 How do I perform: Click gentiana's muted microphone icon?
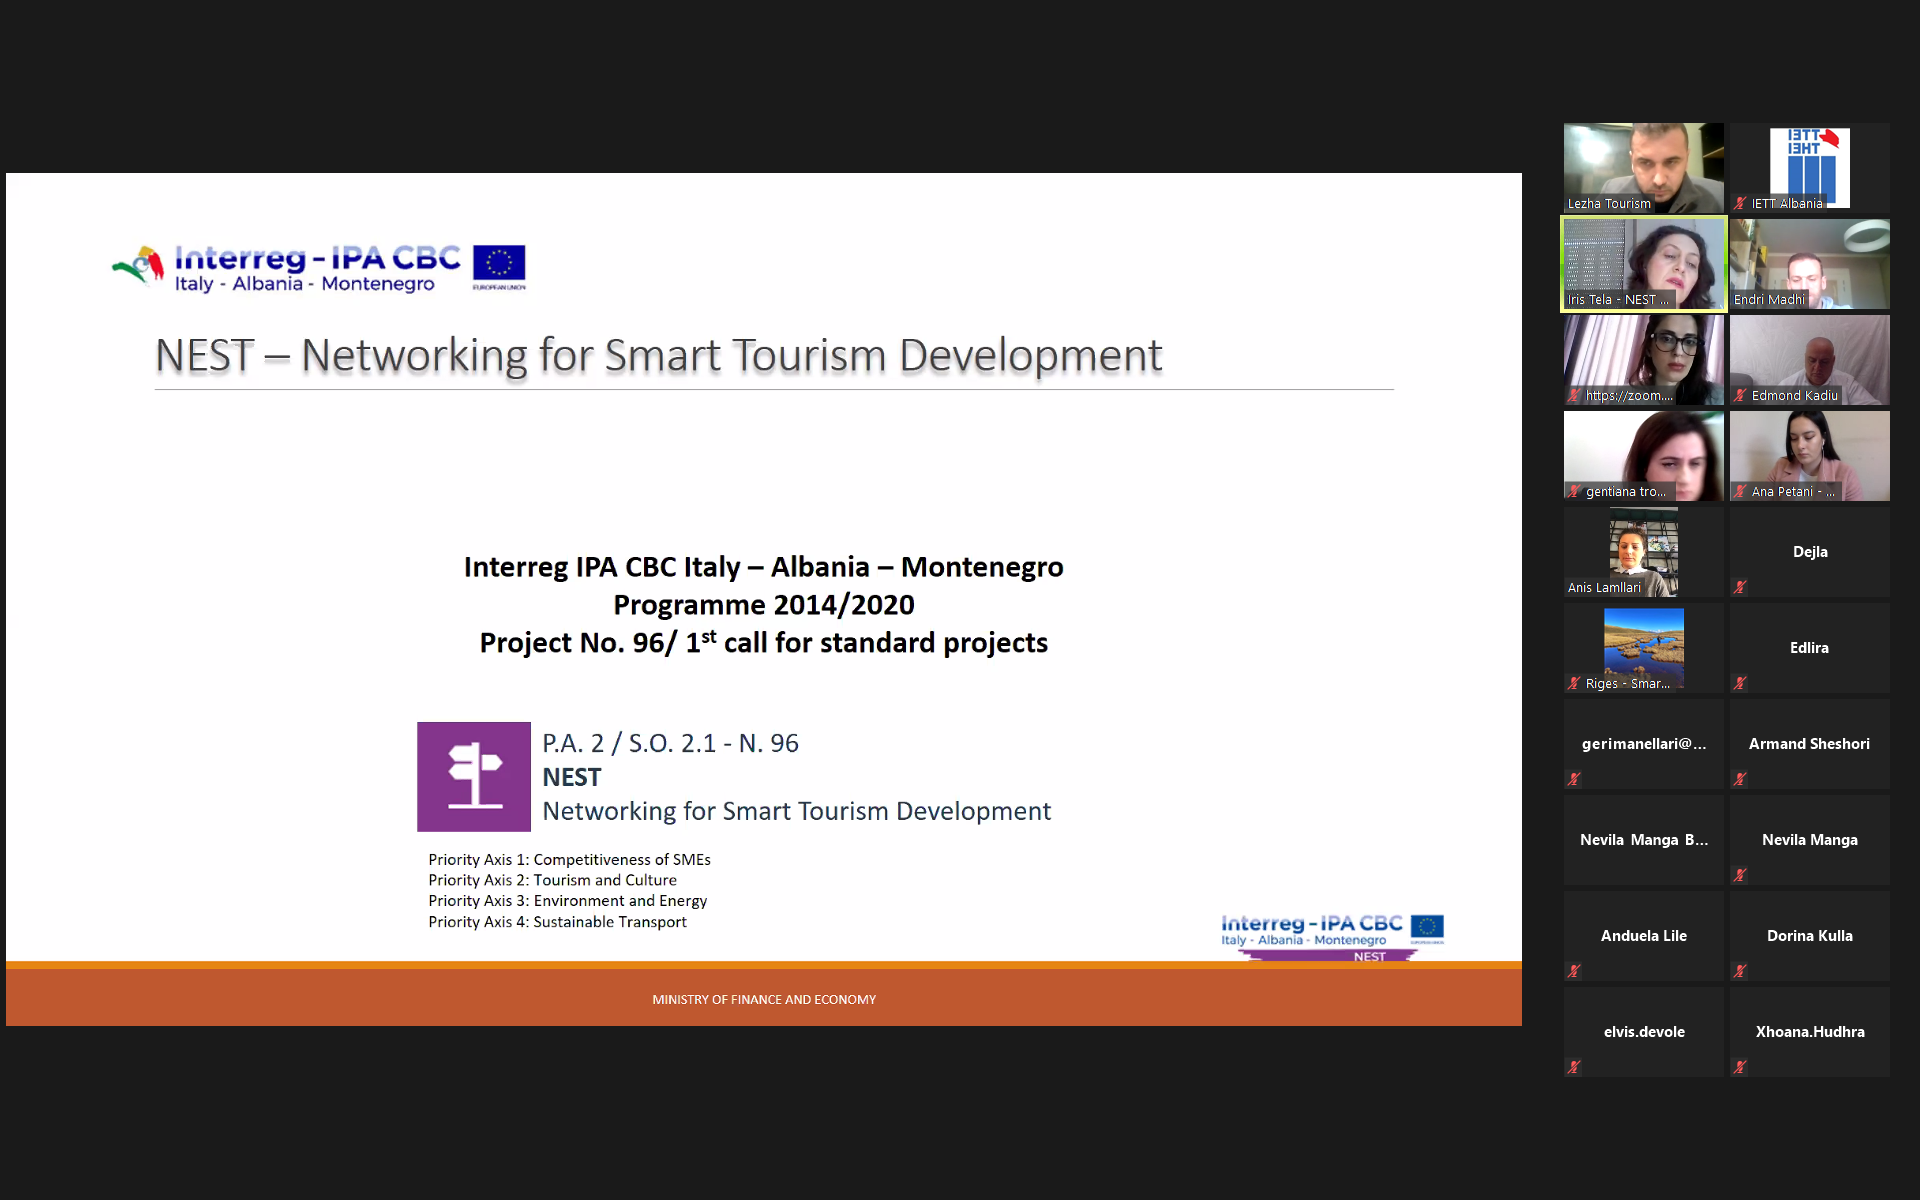coord(1574,491)
